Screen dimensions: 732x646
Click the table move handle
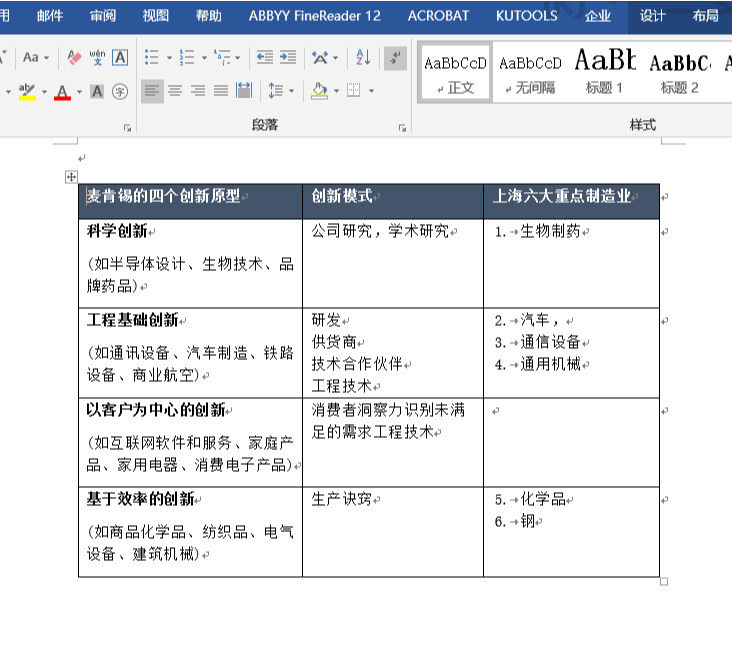[71, 177]
